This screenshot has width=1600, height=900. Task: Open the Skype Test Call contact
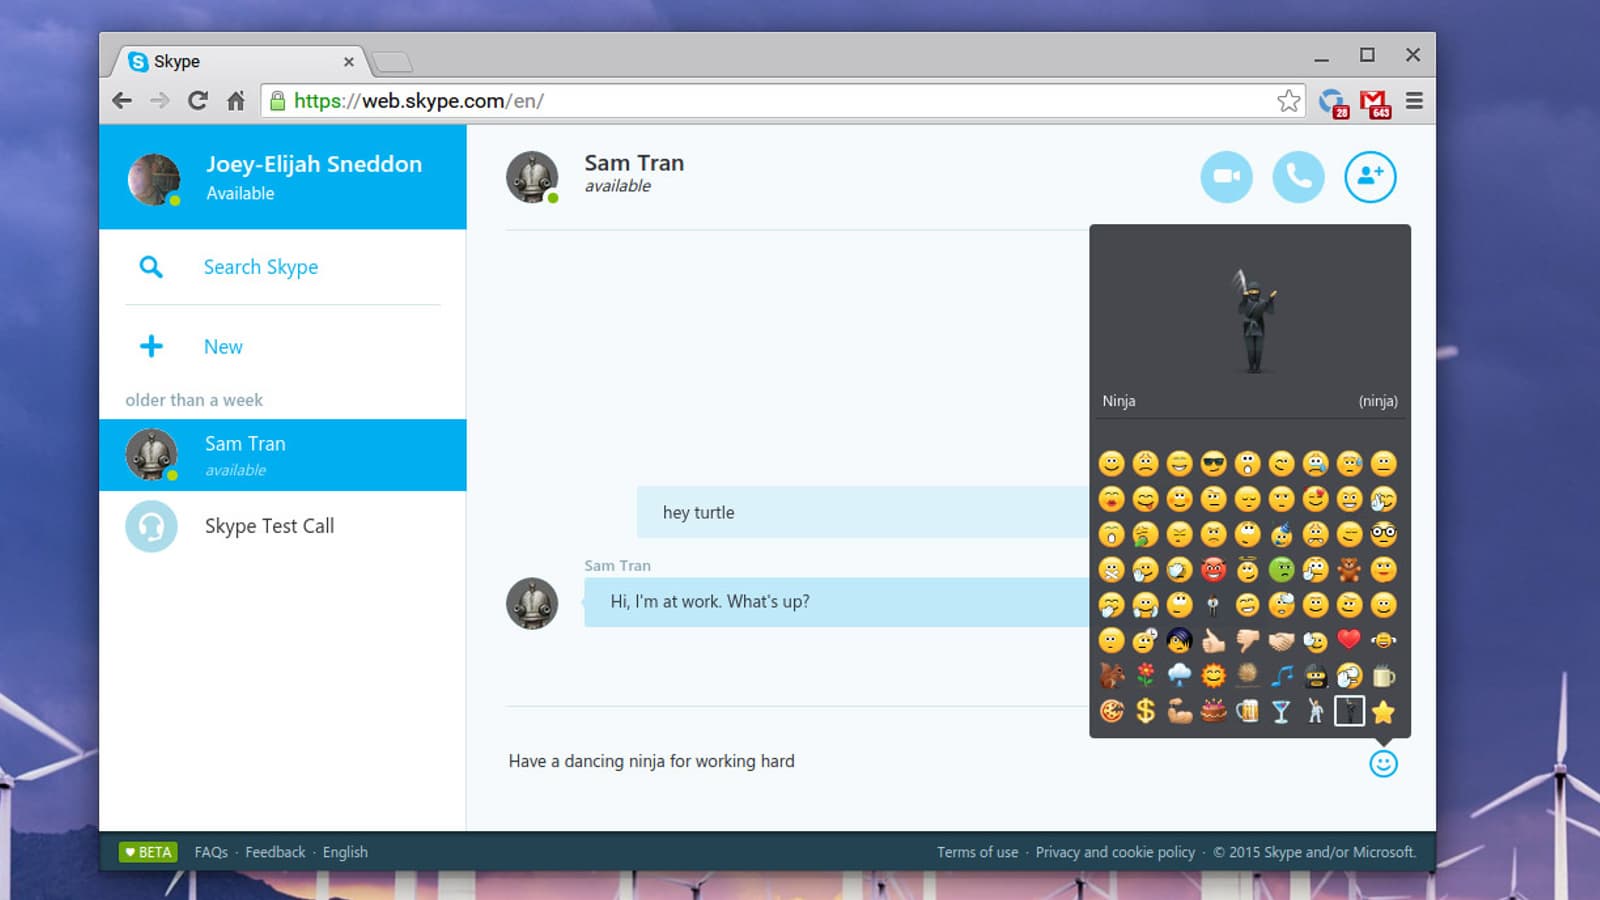coord(283,526)
